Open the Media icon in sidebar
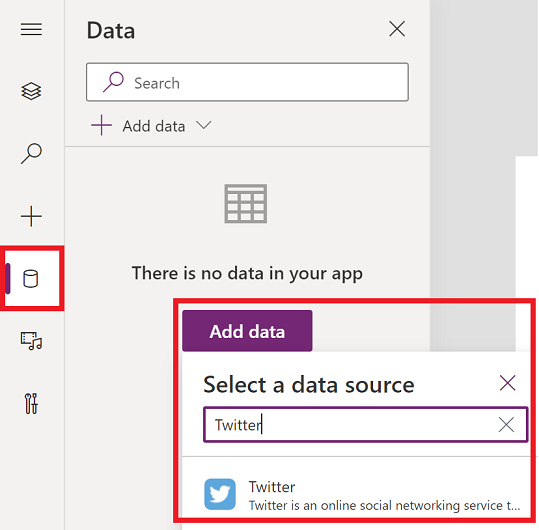Screen dimensions: 539x530 coord(31,341)
